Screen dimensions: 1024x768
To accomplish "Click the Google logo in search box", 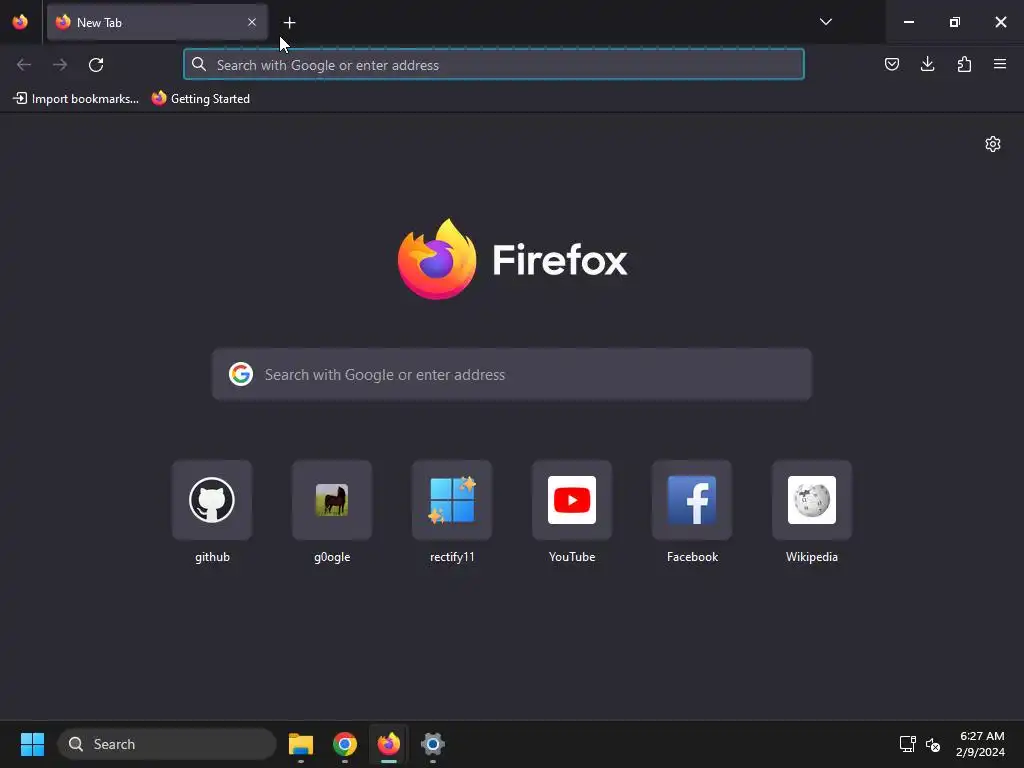I will [241, 374].
